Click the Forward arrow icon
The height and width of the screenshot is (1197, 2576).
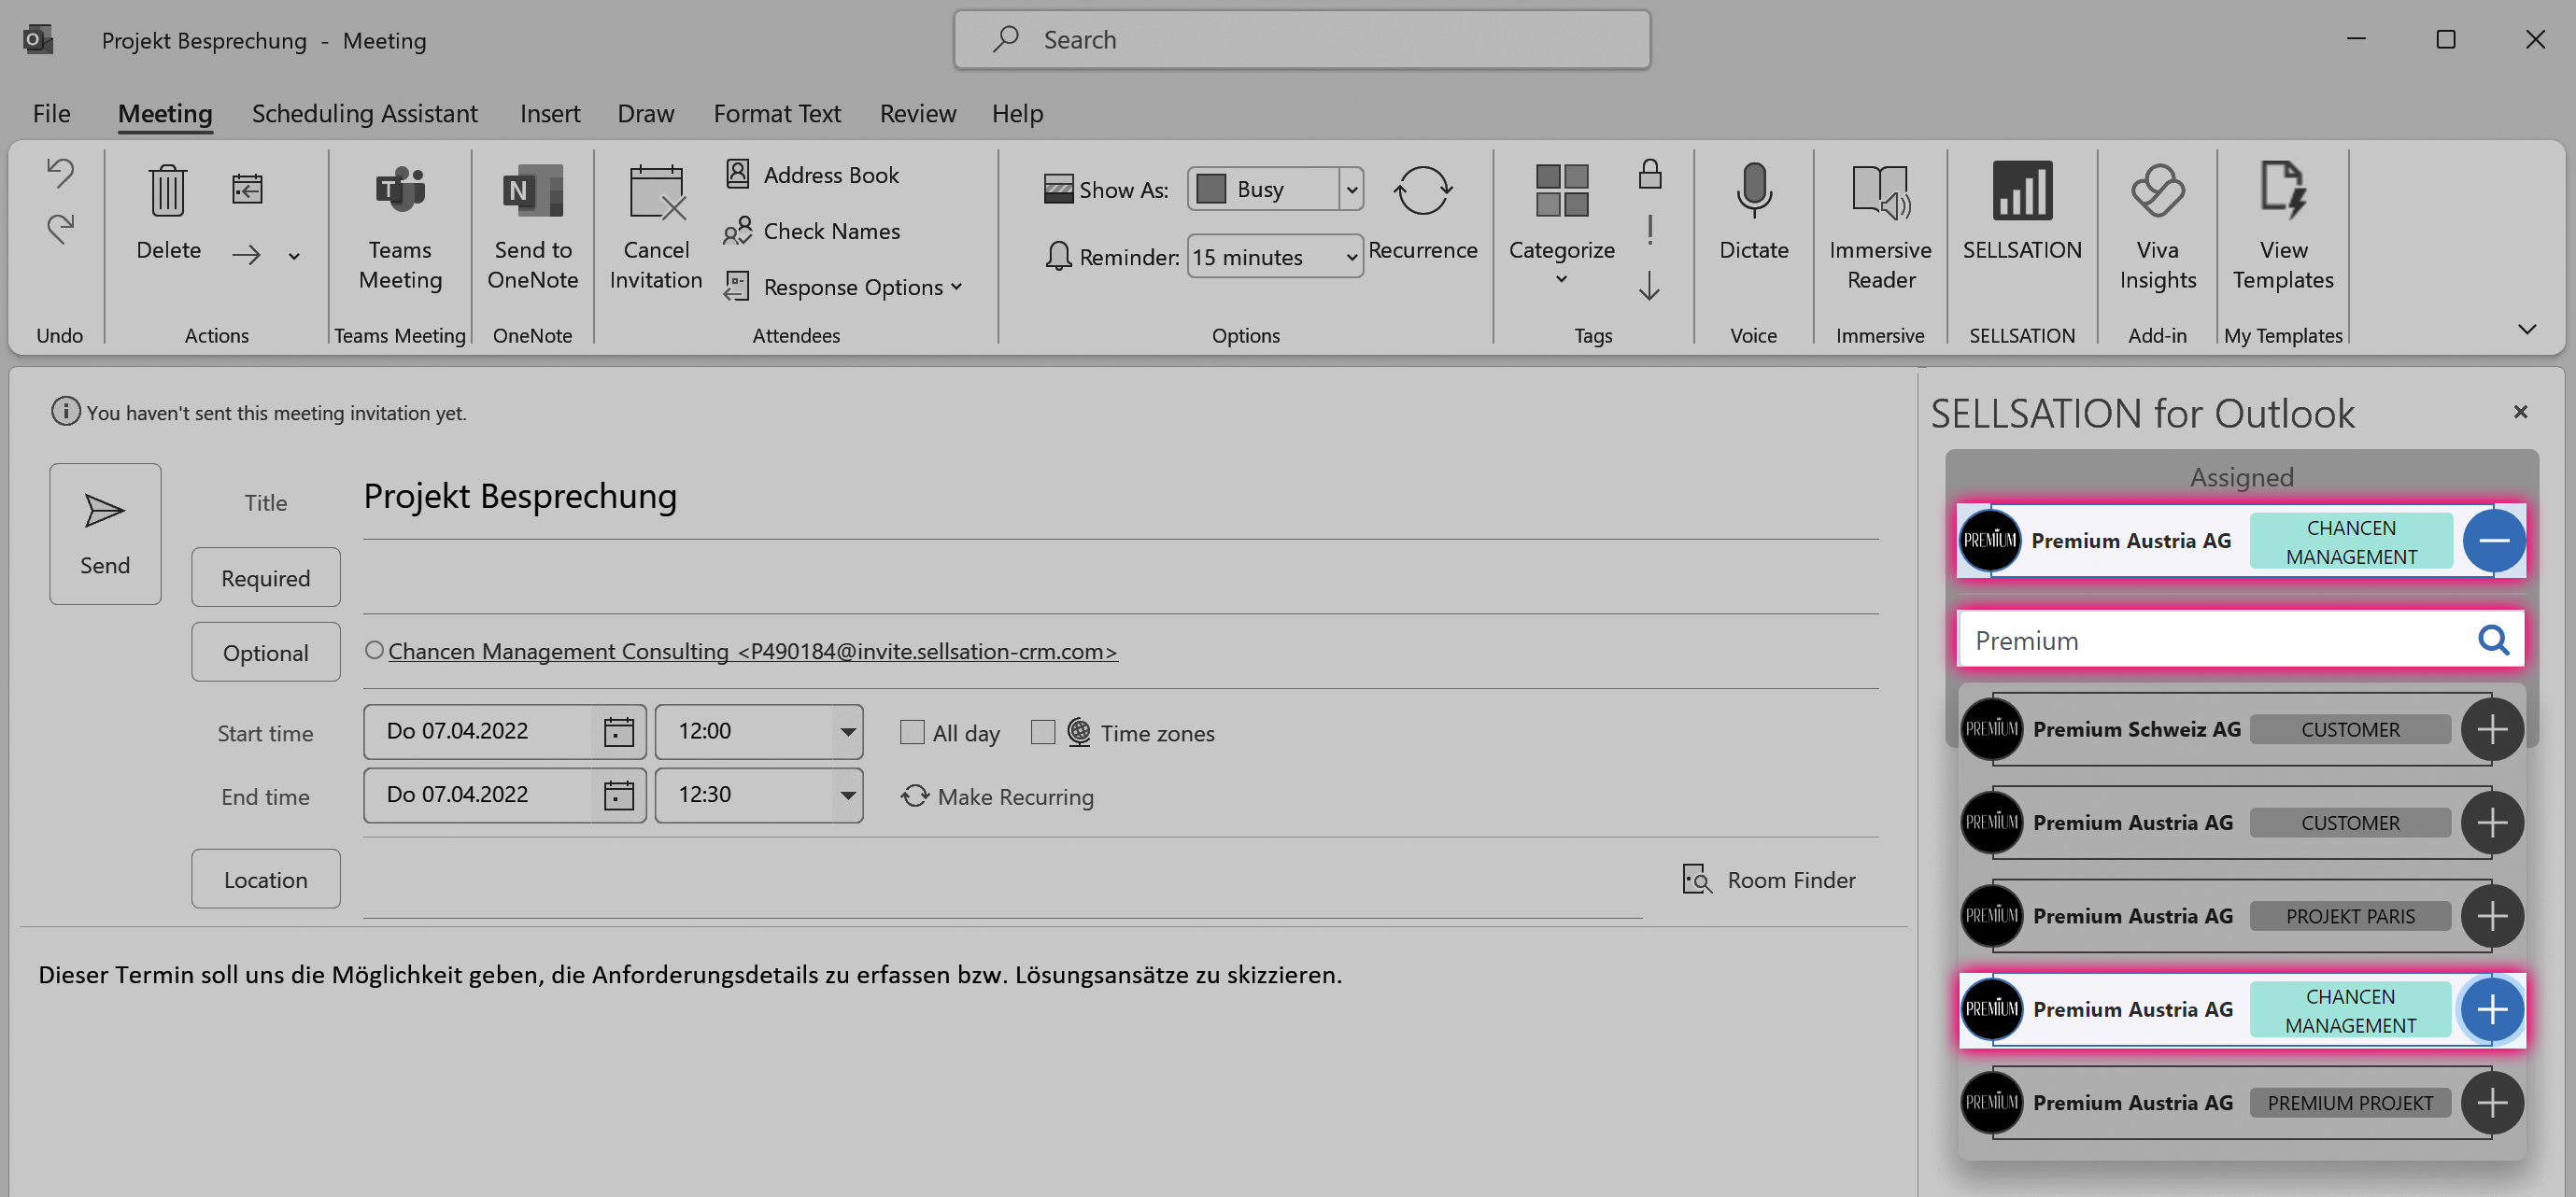click(246, 256)
